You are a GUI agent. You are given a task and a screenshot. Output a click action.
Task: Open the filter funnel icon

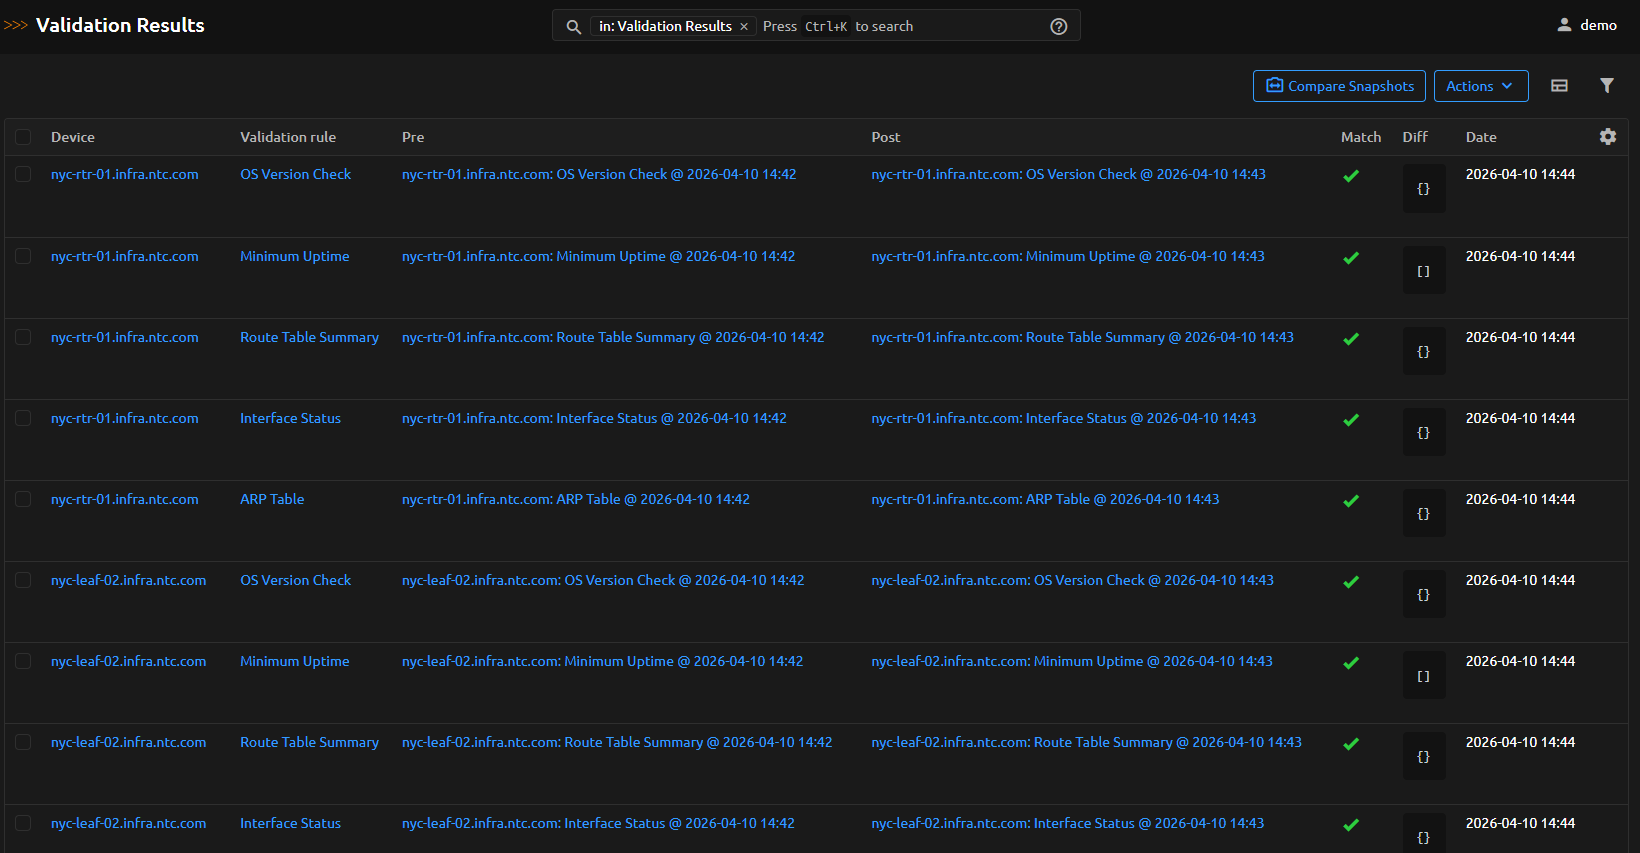[1606, 86]
